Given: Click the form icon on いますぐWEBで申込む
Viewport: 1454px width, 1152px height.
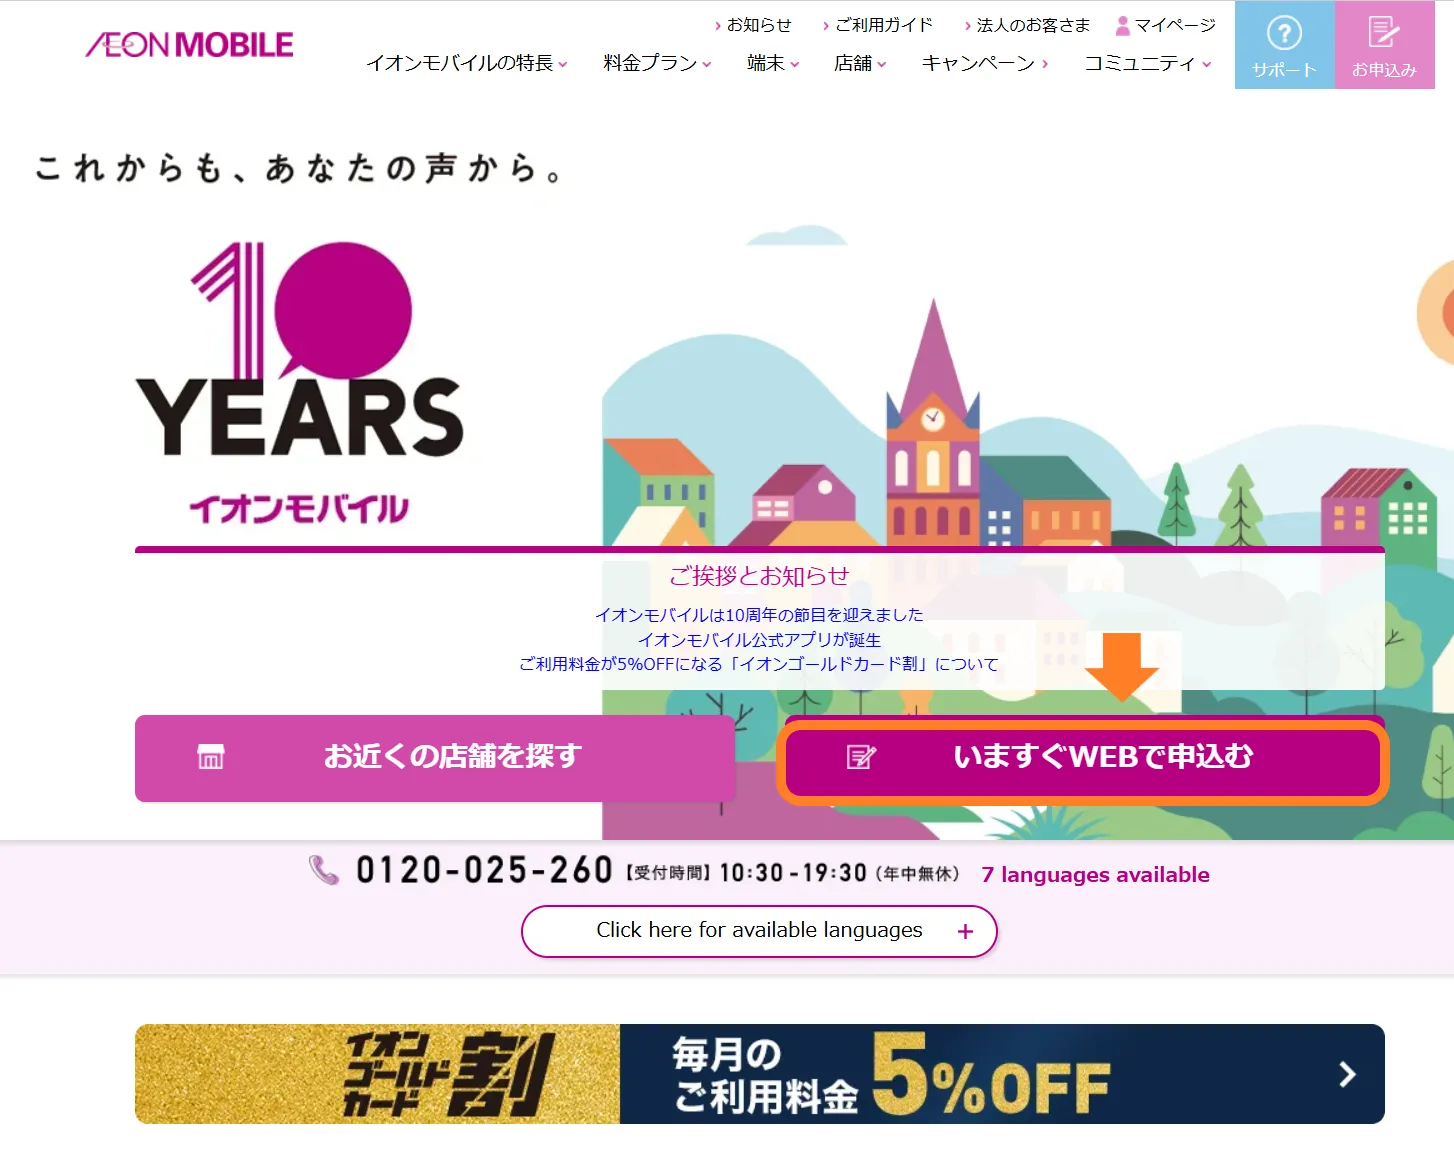Looking at the screenshot, I should 861,757.
